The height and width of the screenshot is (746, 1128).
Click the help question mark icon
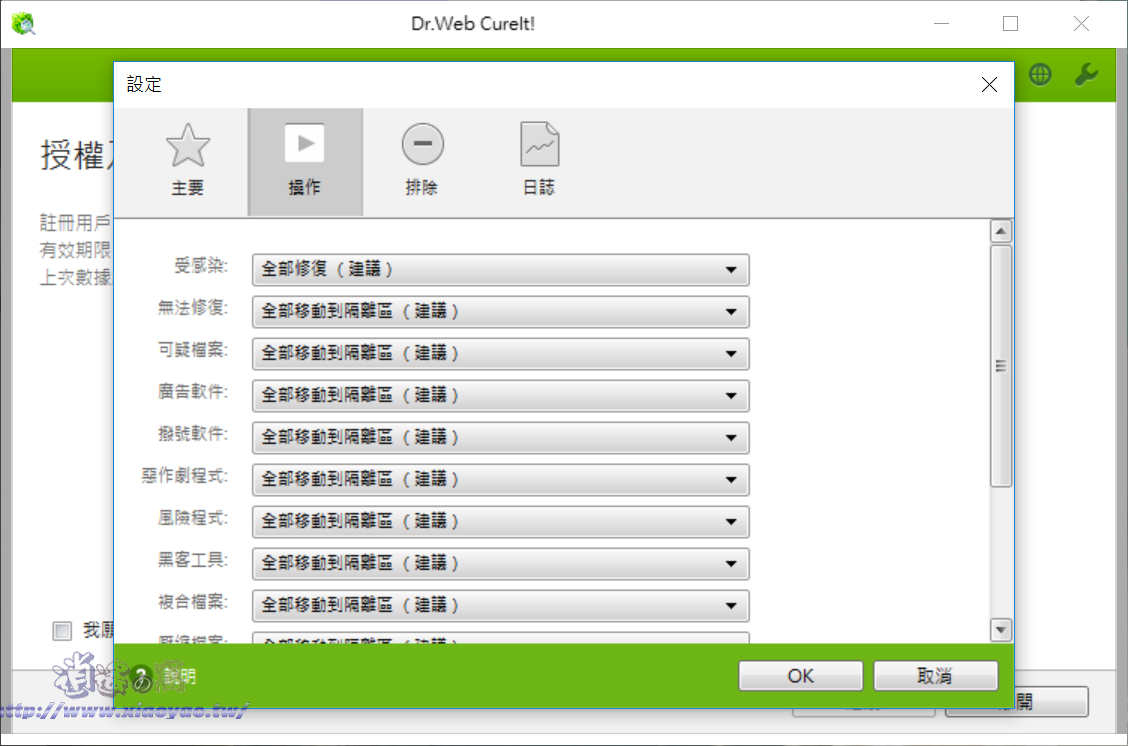141,676
